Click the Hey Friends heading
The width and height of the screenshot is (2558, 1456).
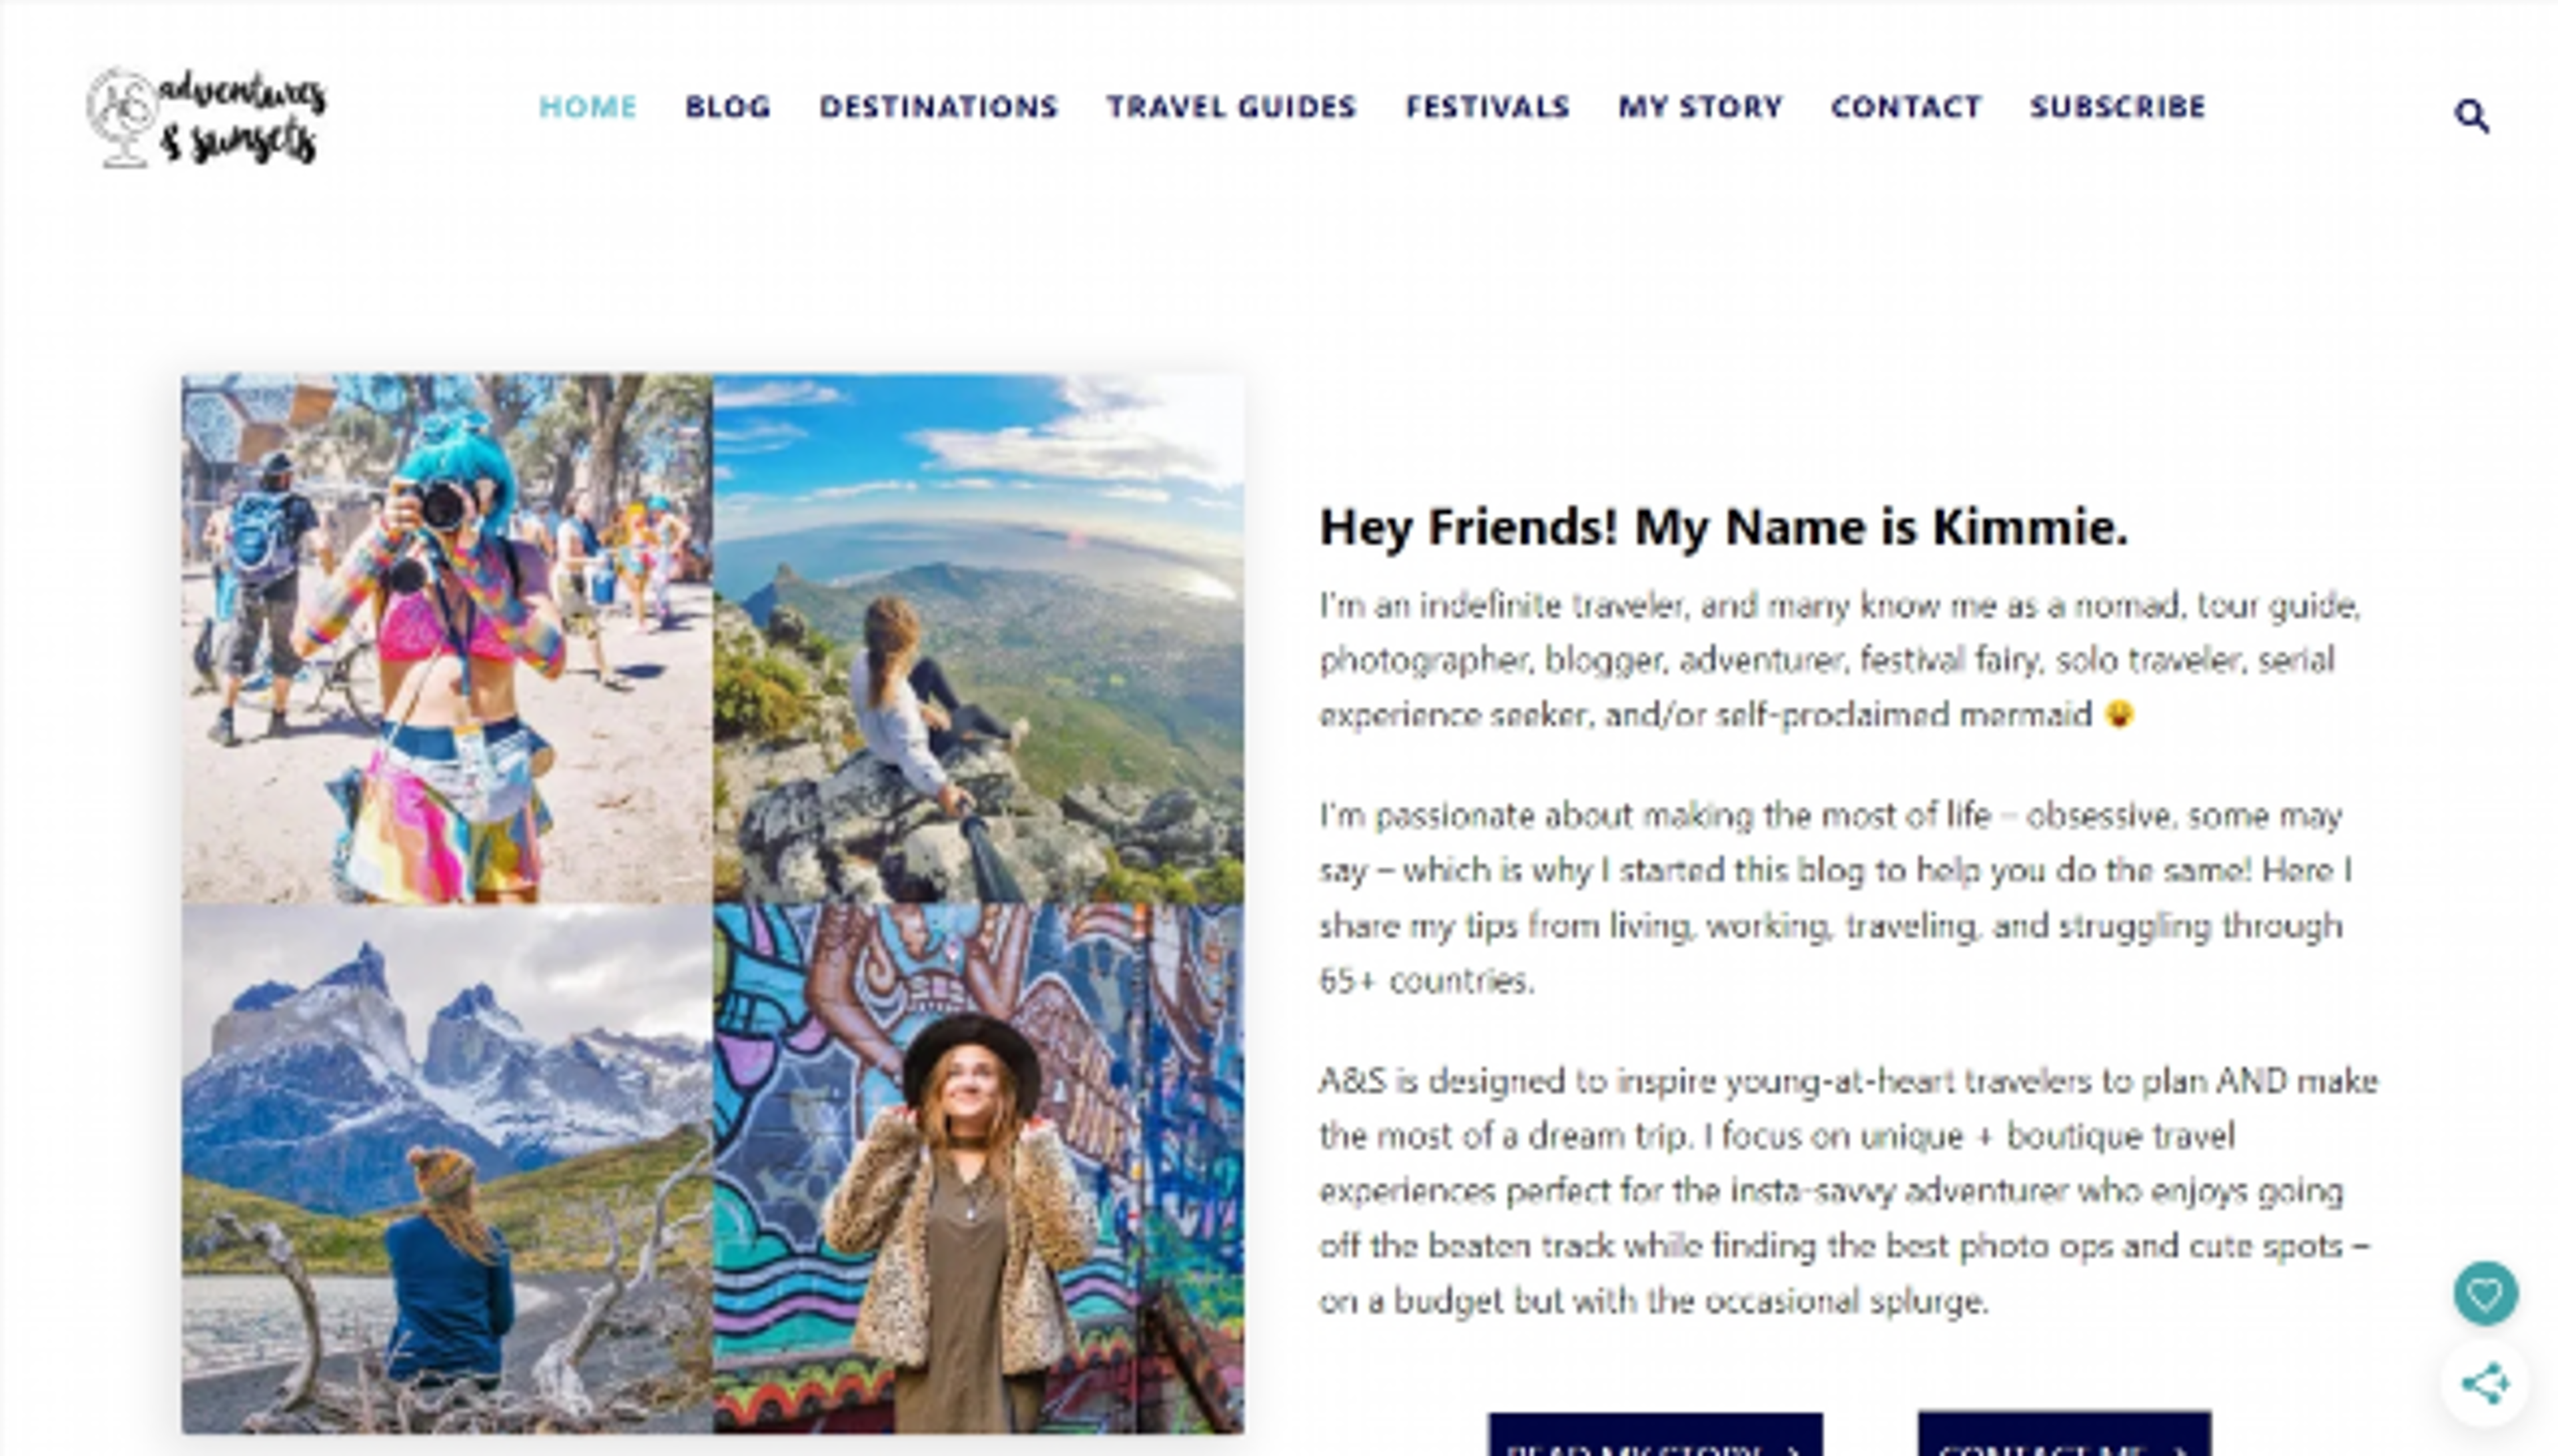pos(1723,527)
